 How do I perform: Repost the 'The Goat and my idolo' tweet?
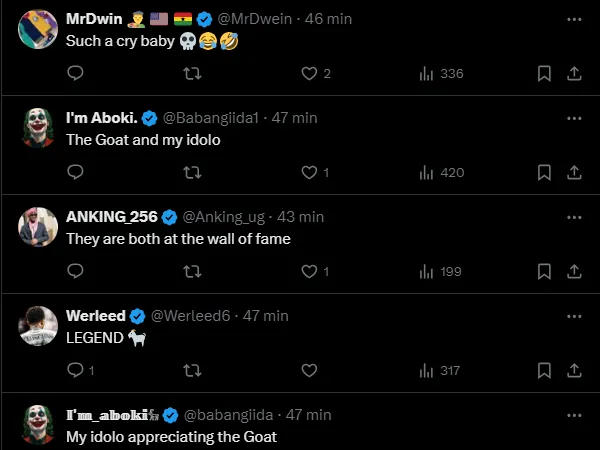pyautogui.click(x=192, y=172)
